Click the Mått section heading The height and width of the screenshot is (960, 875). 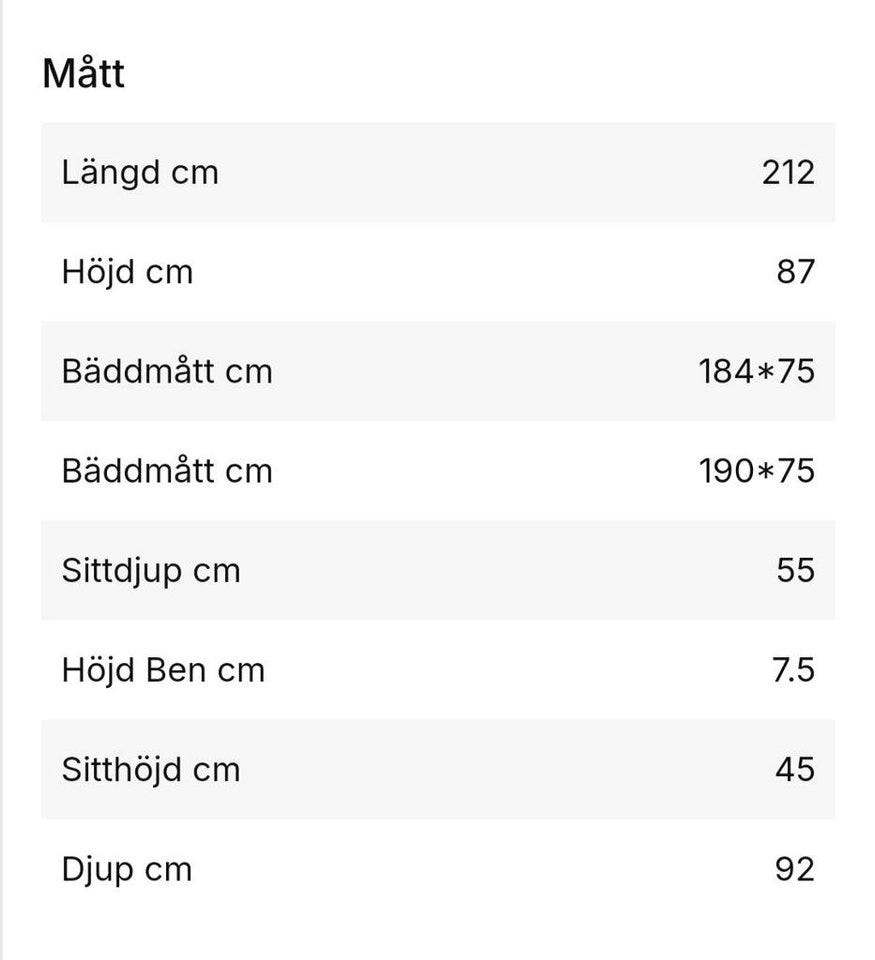[x=83, y=74]
